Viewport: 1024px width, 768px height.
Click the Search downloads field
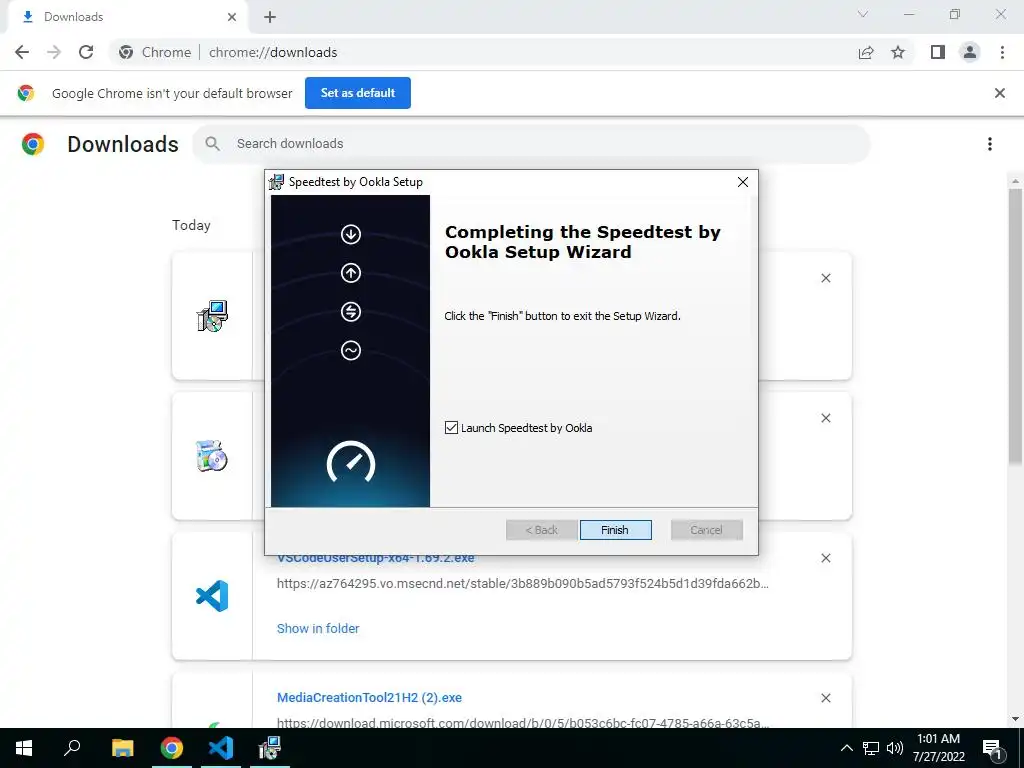click(x=532, y=144)
